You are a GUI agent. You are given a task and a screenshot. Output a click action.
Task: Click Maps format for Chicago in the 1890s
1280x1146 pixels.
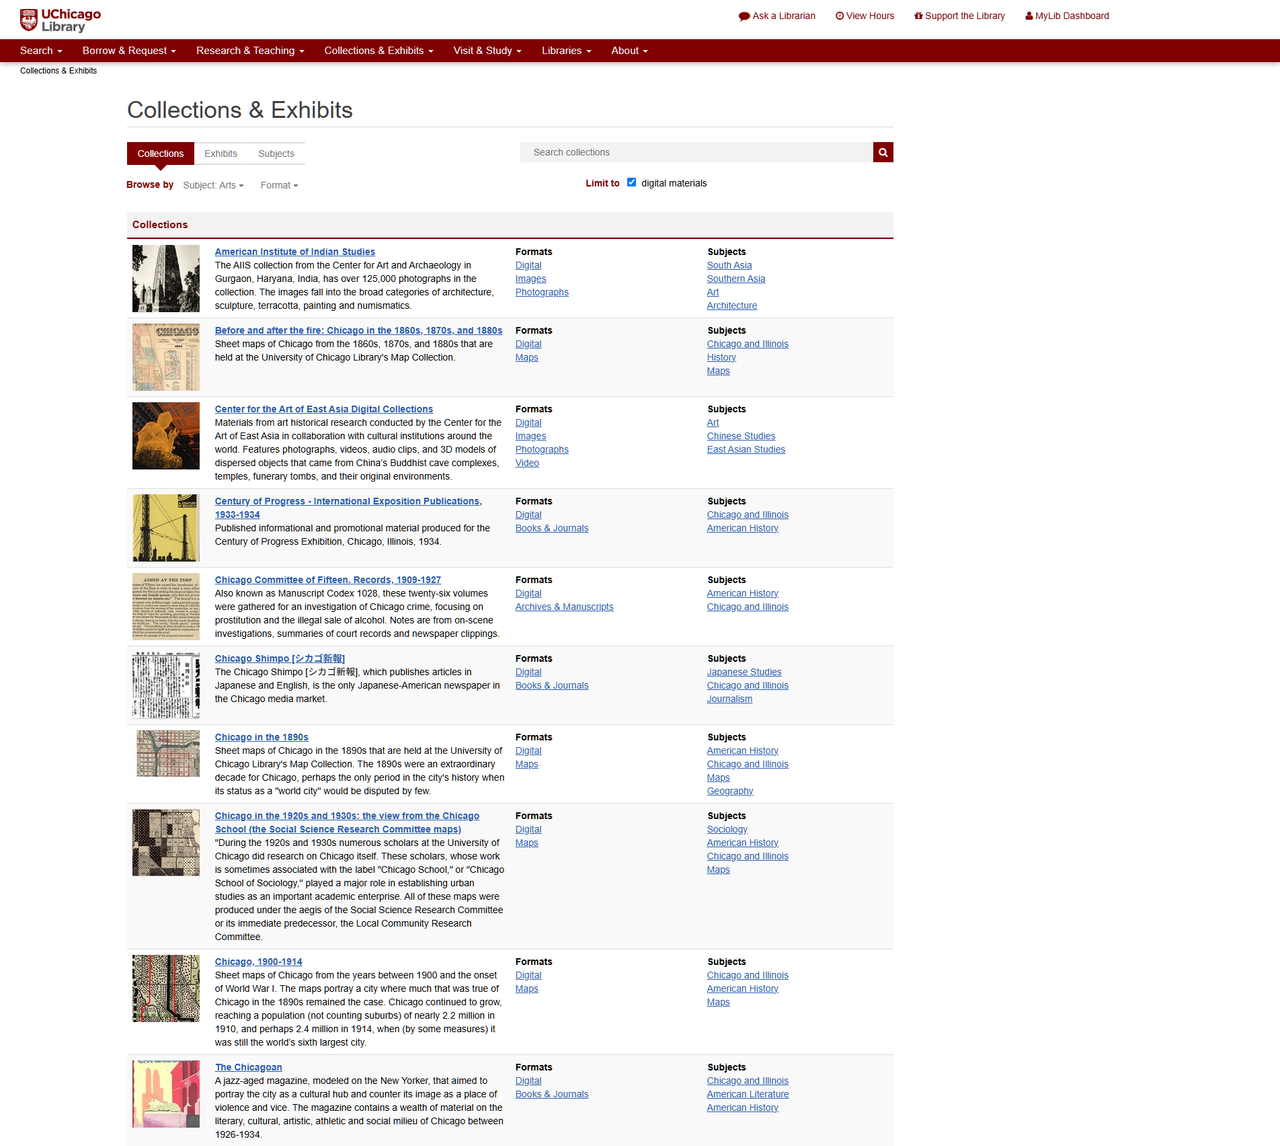(527, 765)
